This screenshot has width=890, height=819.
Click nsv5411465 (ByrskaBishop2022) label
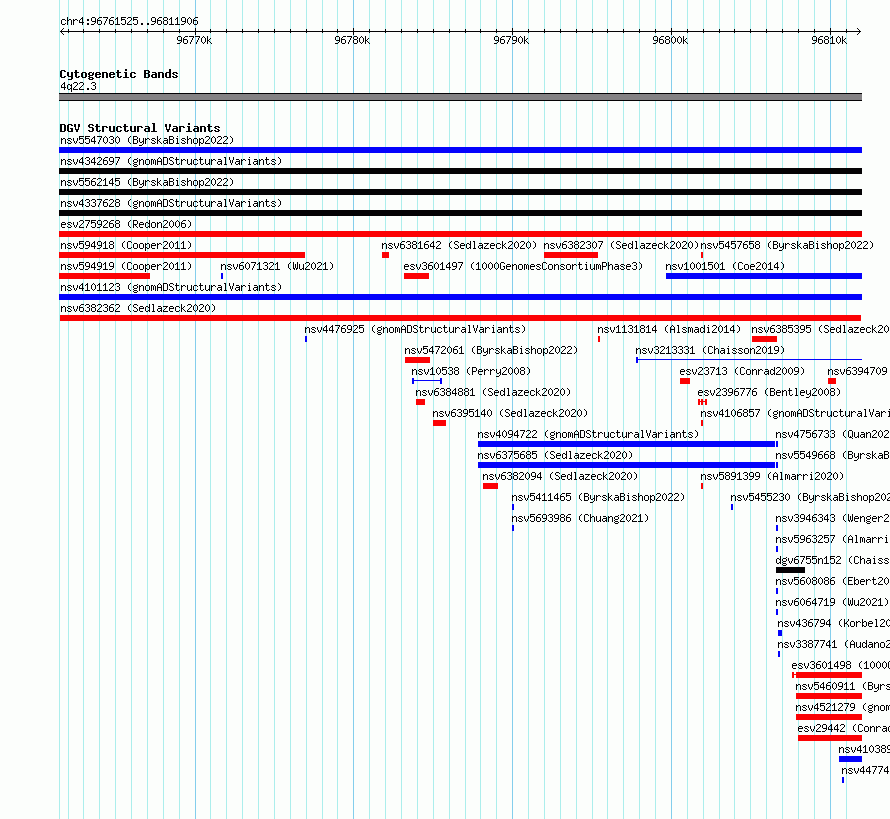point(598,497)
